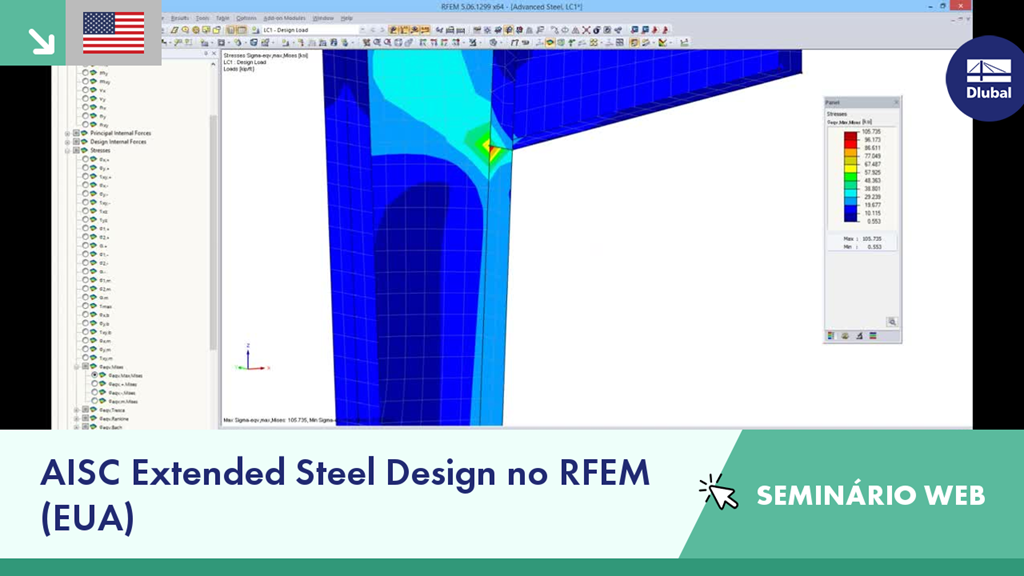Screen dimensions: 1024x576
Task: Click the magnifier zoom icon in second toolbar row
Action: coord(377,42)
